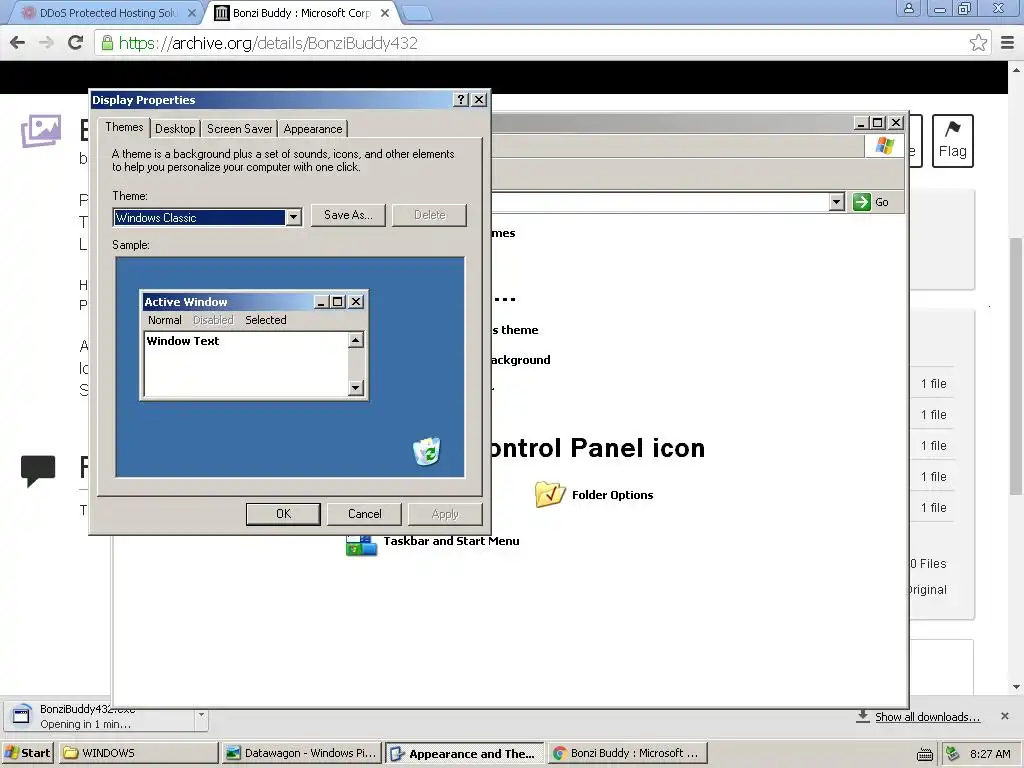The image size is (1024, 768).
Task: Click the keyboard tray icon
Action: (924, 755)
